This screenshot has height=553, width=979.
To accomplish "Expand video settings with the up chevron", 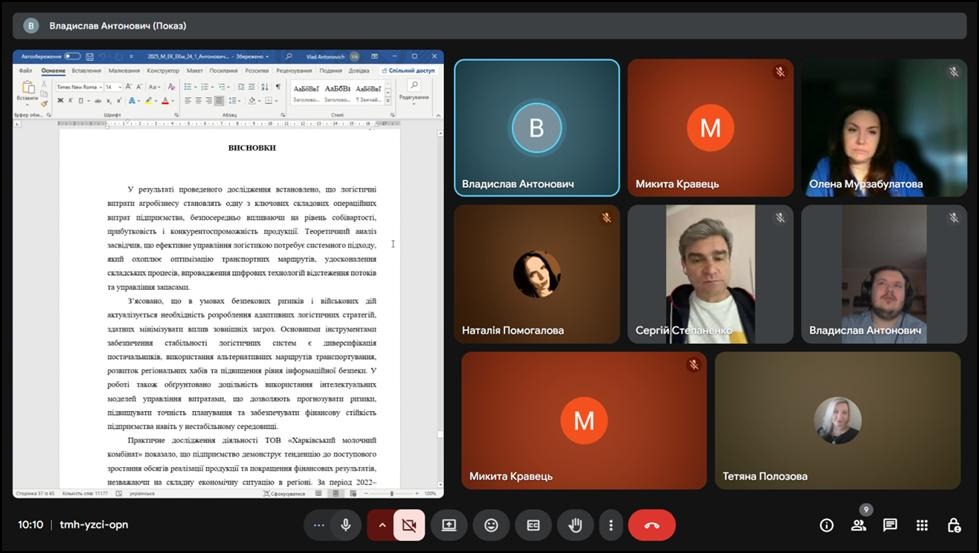I will (381, 525).
